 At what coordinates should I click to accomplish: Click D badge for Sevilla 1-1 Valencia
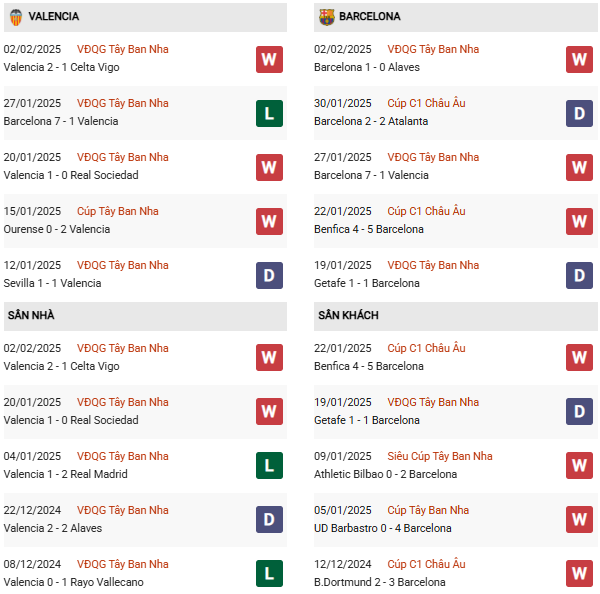[x=269, y=275]
